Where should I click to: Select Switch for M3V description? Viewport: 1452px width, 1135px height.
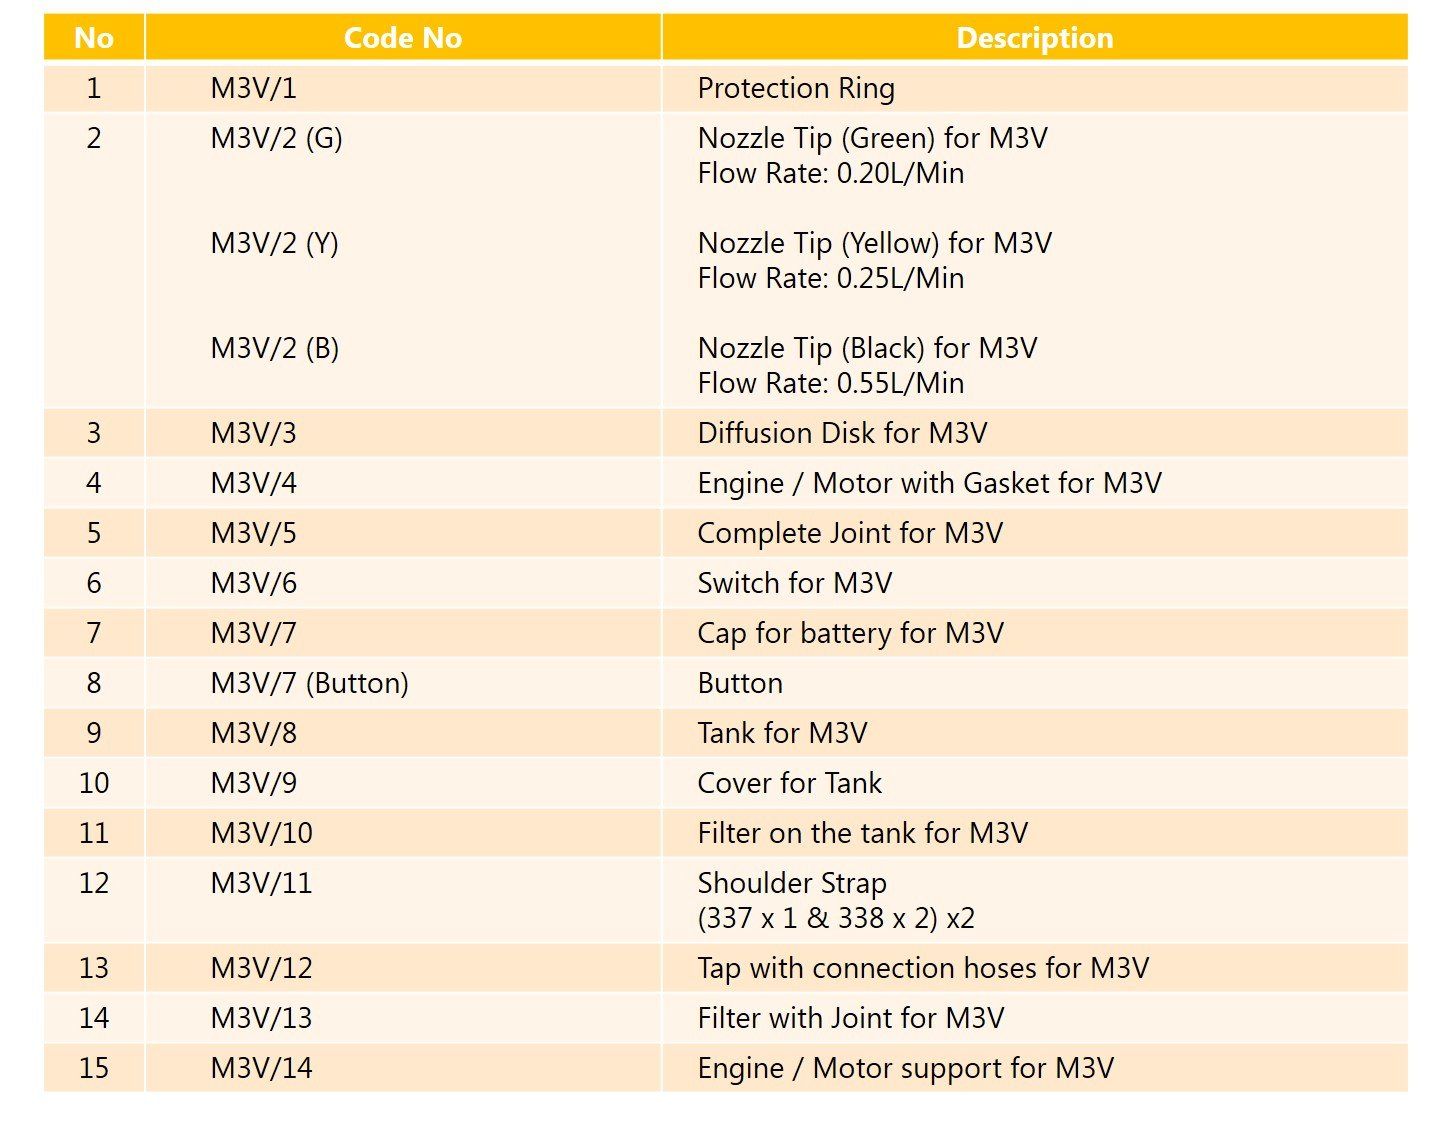pyautogui.click(x=795, y=583)
